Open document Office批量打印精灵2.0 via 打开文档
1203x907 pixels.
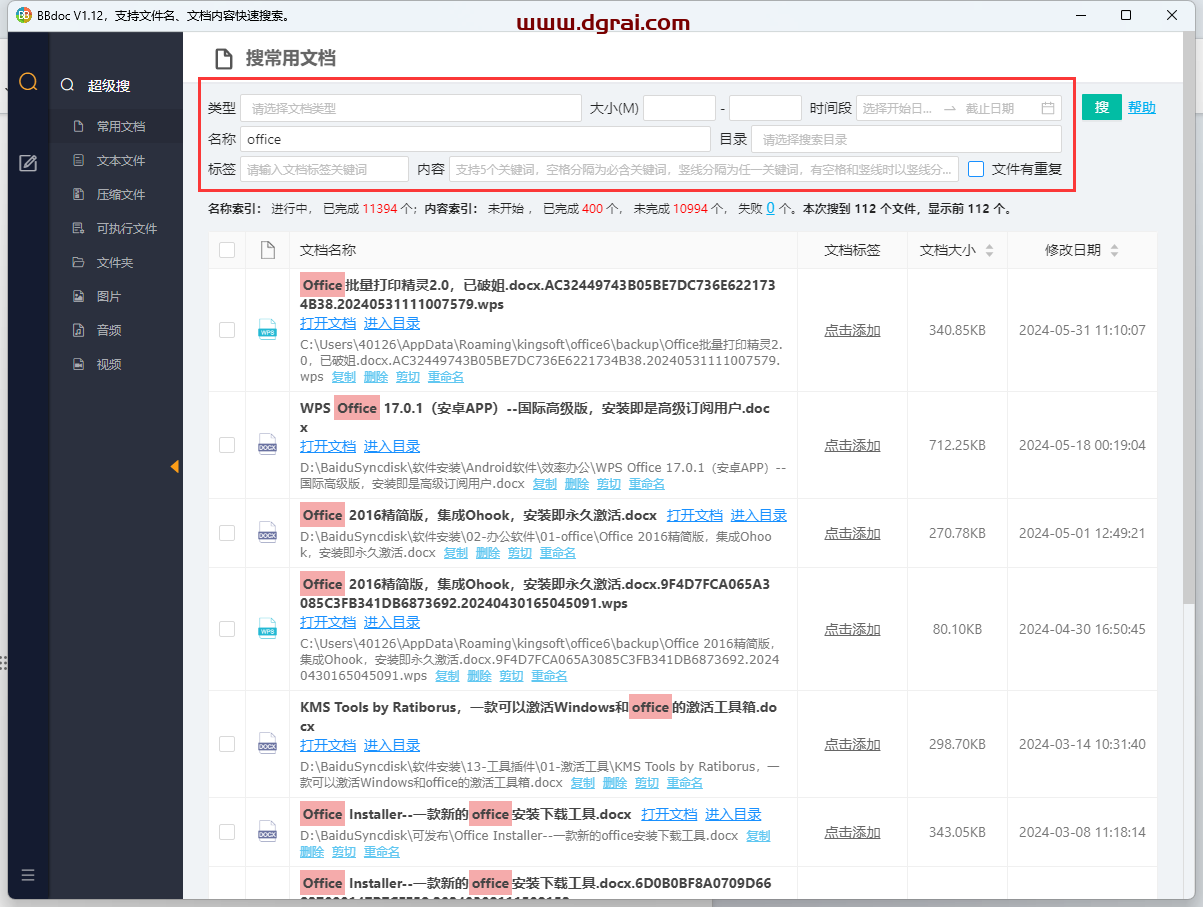(x=328, y=323)
